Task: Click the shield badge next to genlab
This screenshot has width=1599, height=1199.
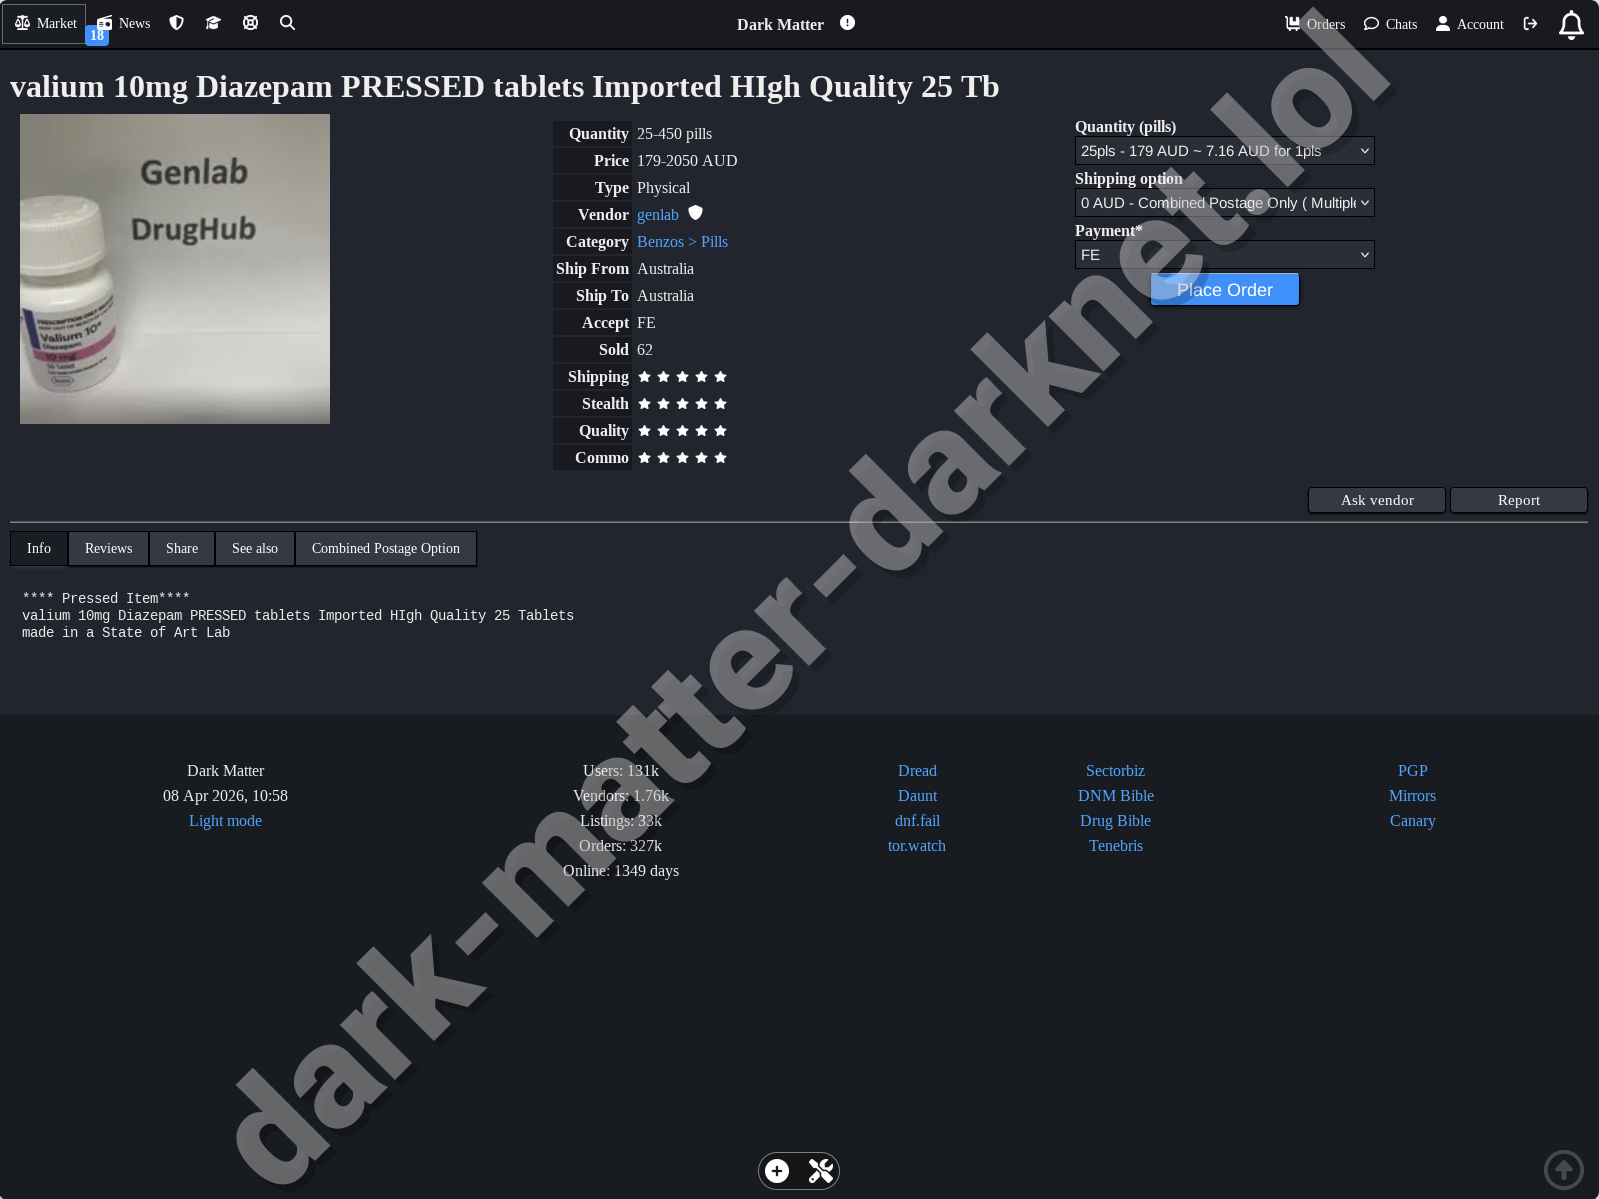Action: tap(696, 213)
